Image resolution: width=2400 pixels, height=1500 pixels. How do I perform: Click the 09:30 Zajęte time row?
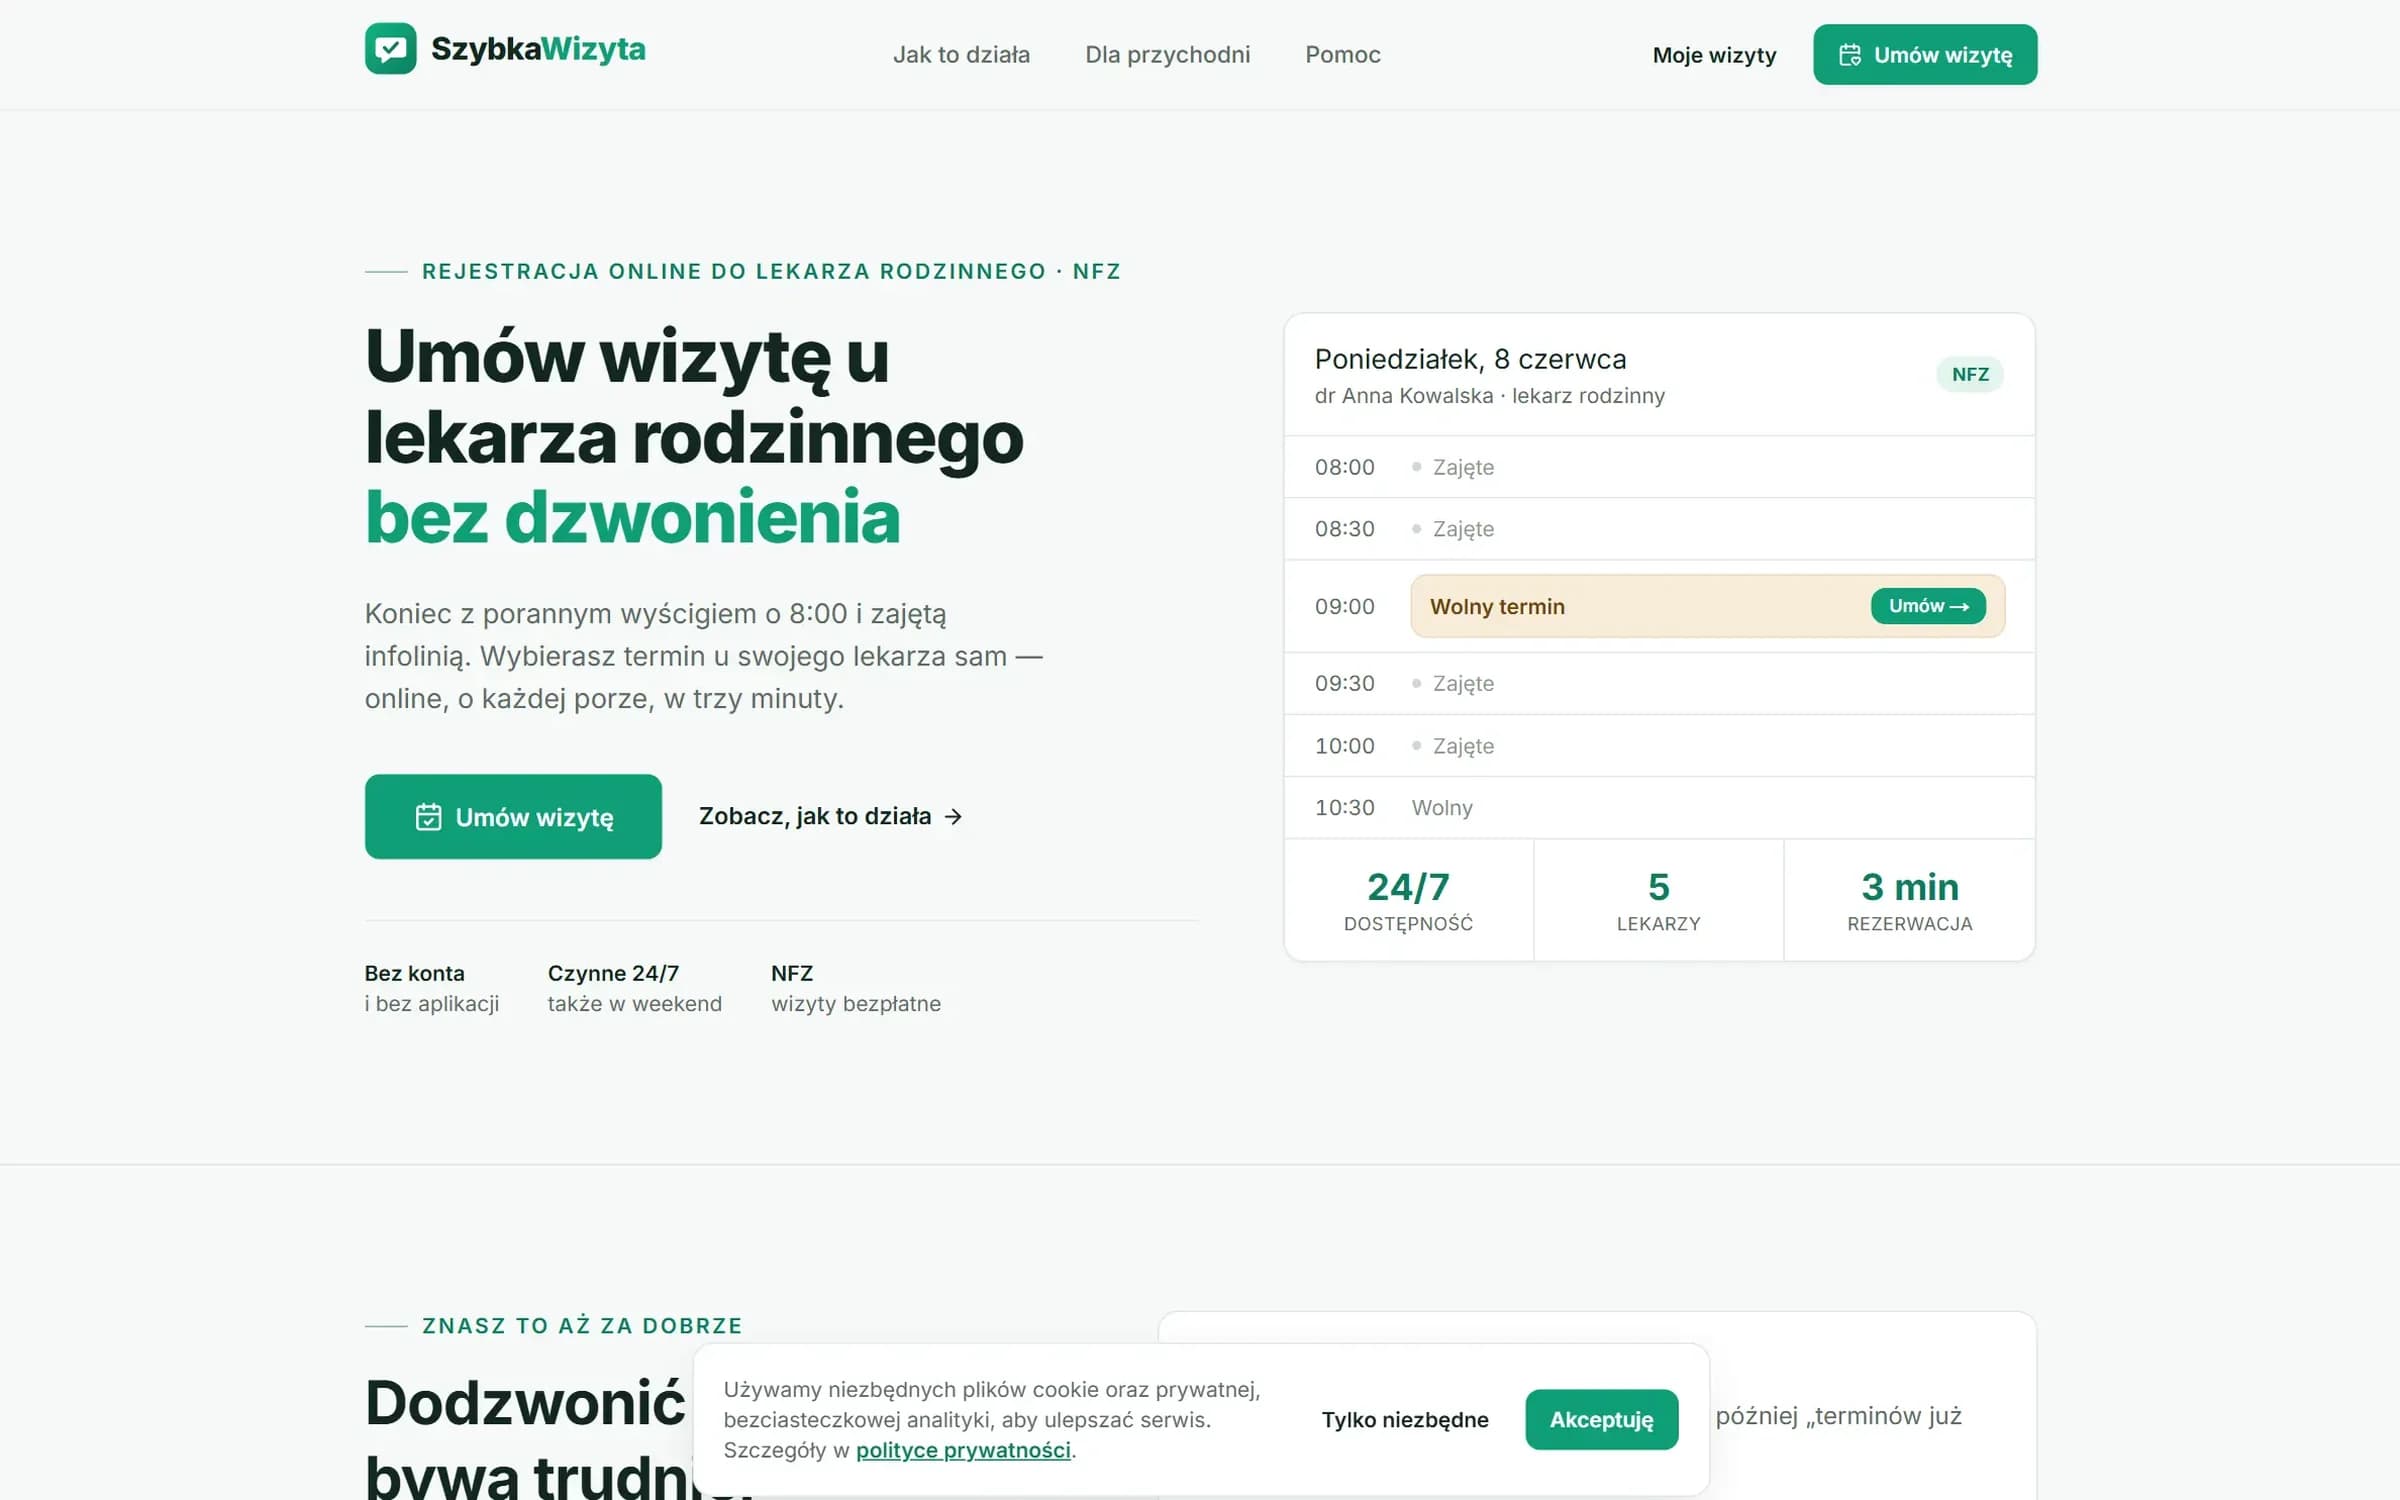click(1659, 684)
